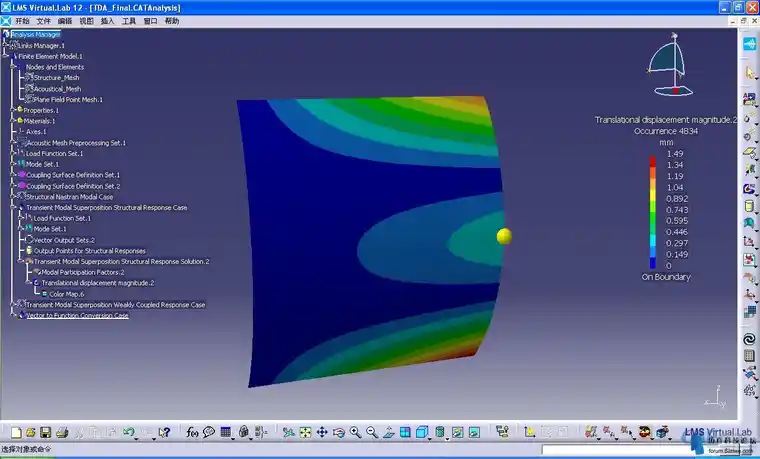This screenshot has width=760, height=459.
Task: Click the Design Table grid icon
Action: click(x=225, y=432)
